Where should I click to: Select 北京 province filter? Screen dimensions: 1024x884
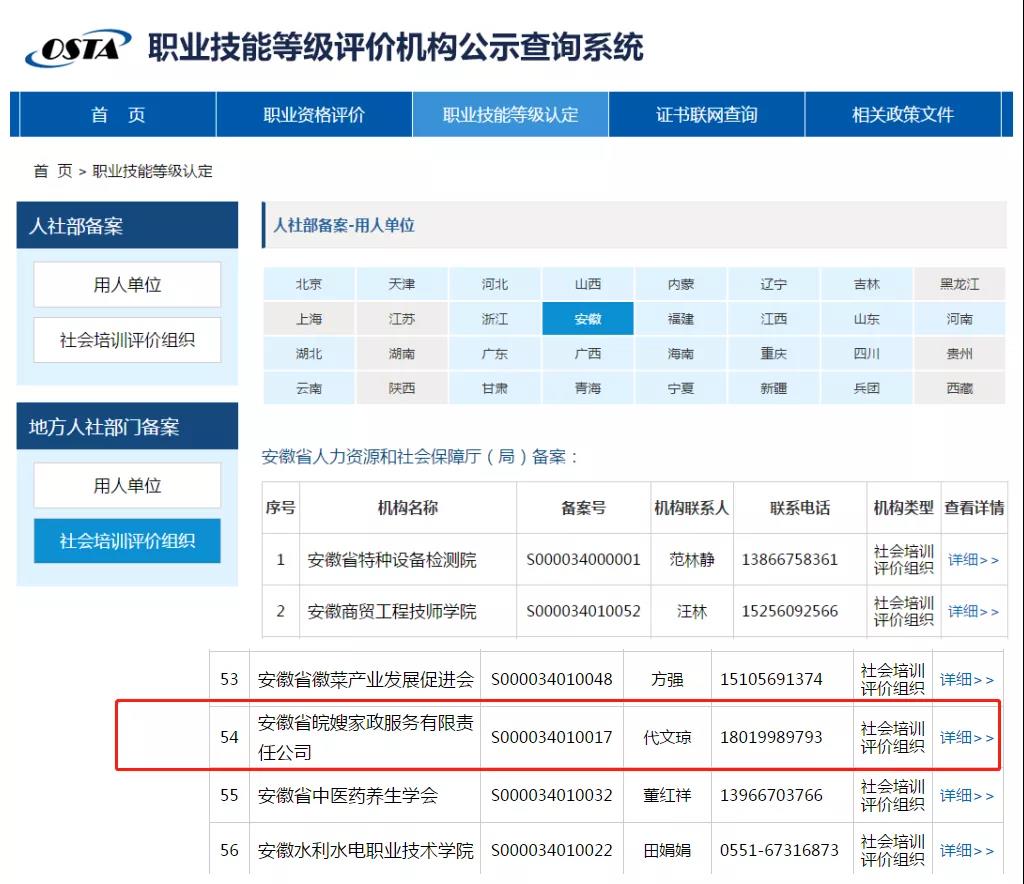point(309,284)
